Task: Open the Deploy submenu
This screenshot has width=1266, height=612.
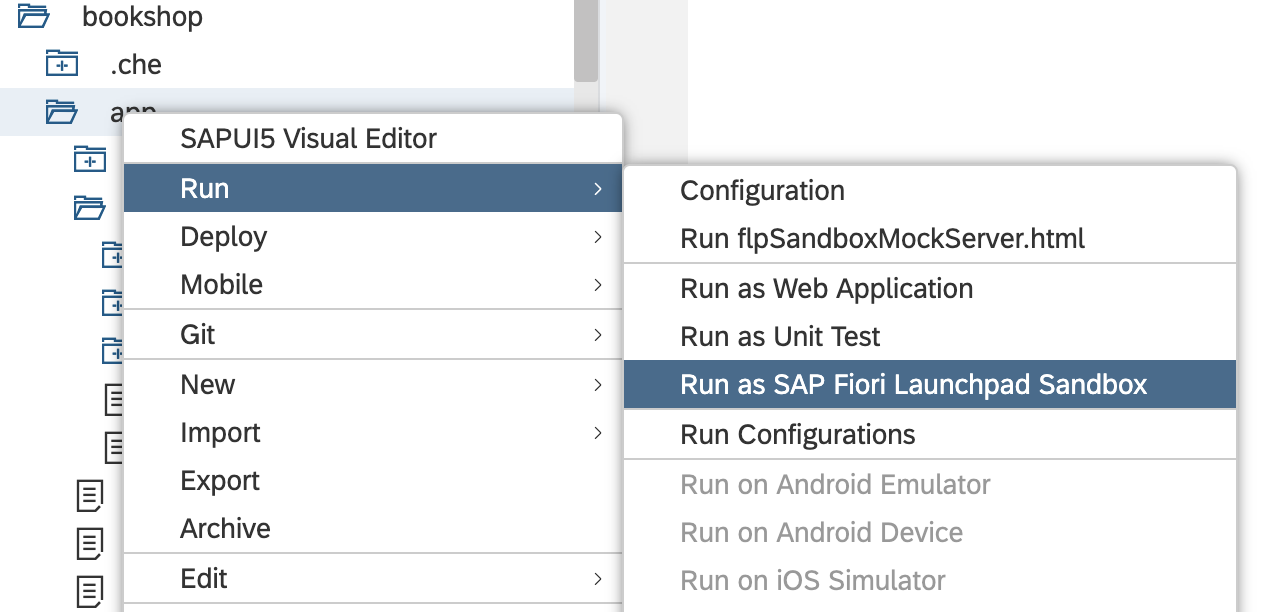Action: pyautogui.click(x=372, y=236)
